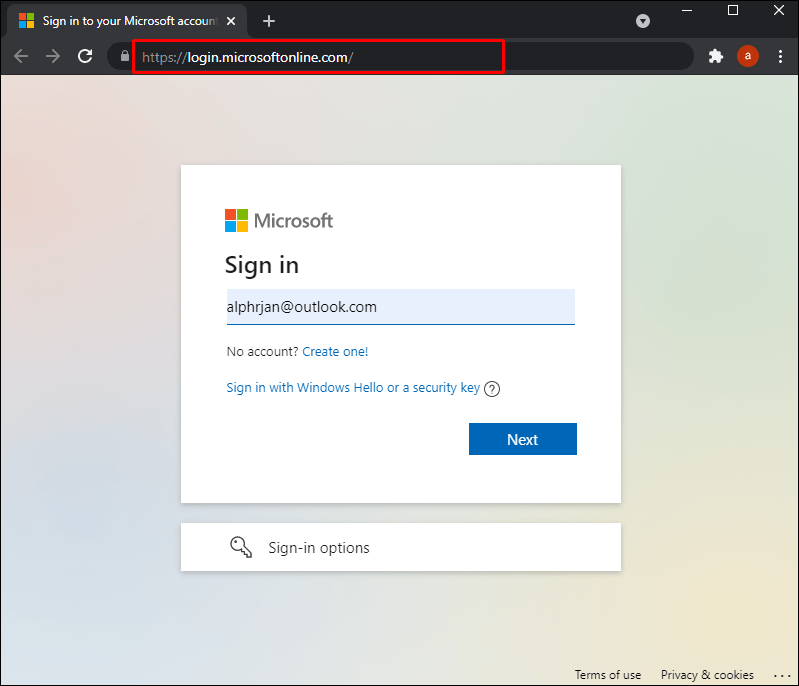Open Sign-in options
The image size is (799, 686).
[401, 547]
